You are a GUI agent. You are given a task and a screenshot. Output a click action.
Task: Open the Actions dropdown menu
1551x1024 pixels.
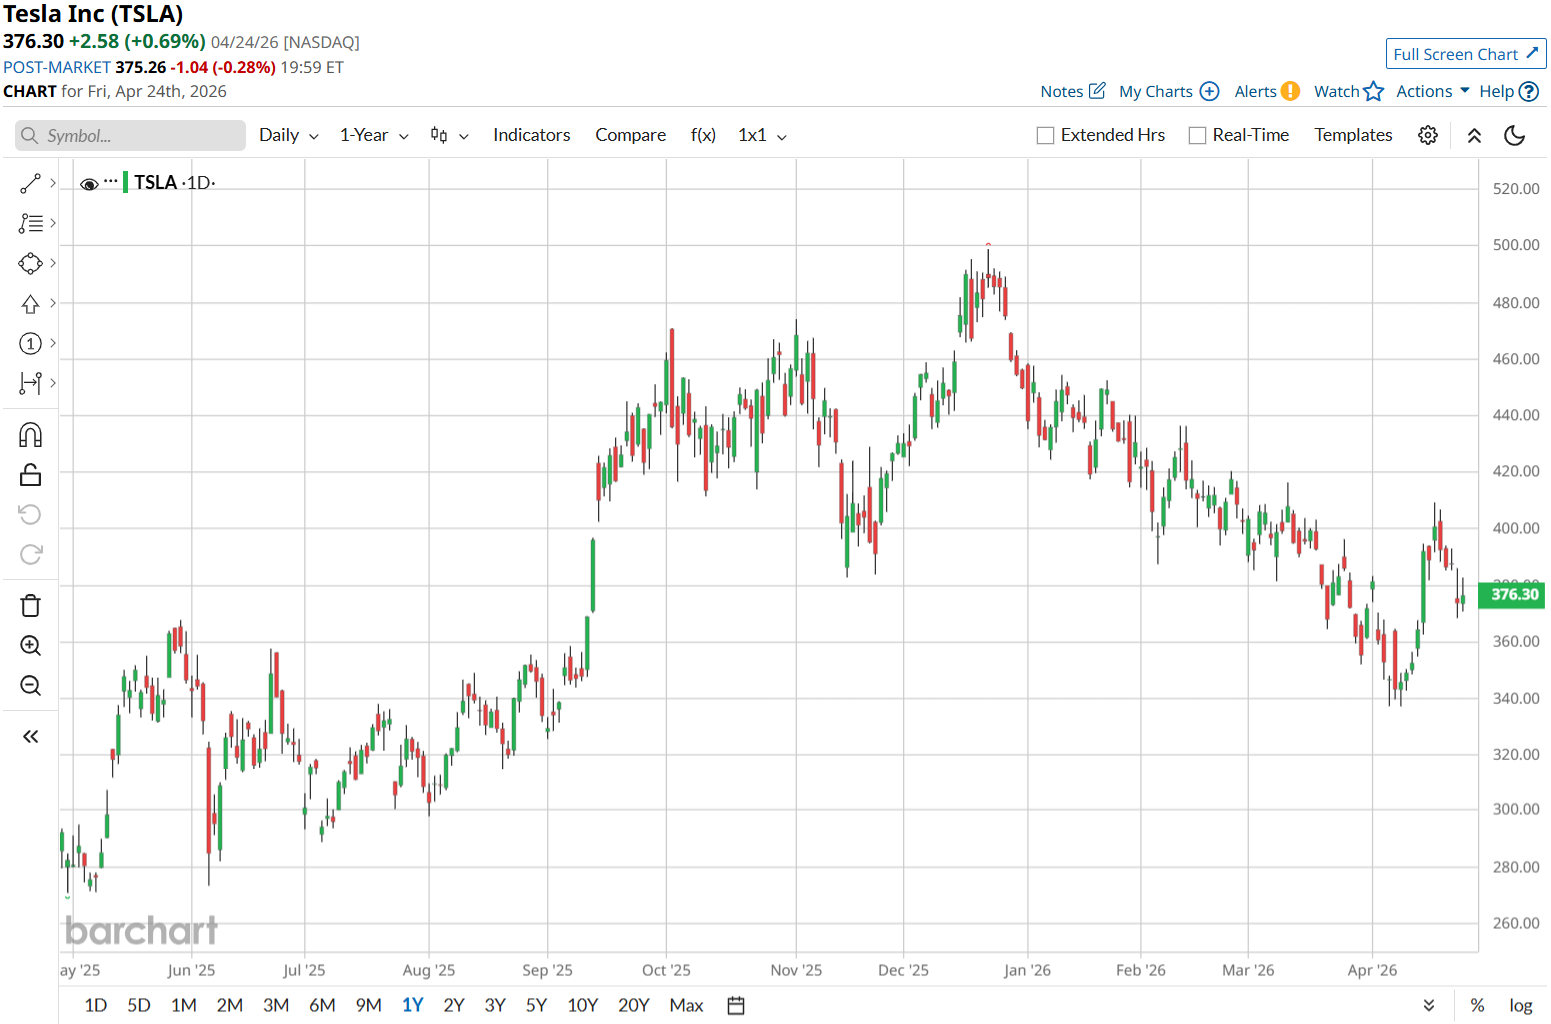click(x=1432, y=91)
